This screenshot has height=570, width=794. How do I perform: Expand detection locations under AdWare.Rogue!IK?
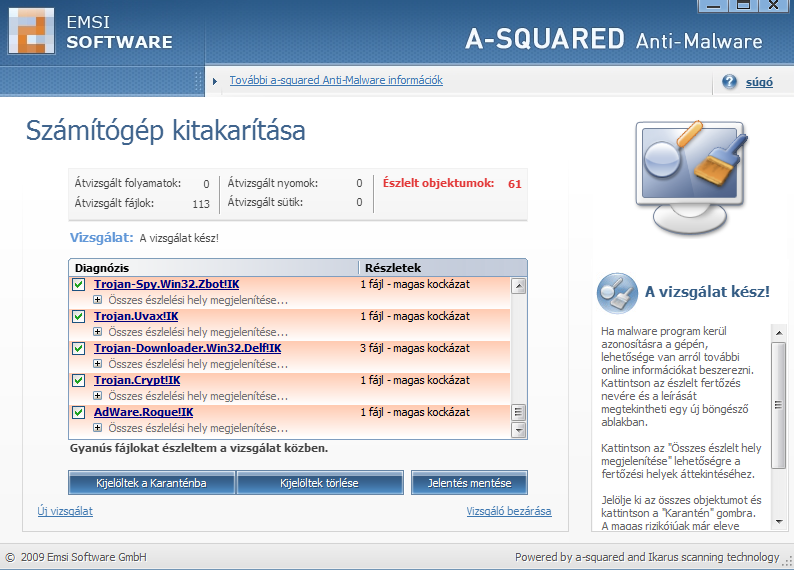point(98,428)
